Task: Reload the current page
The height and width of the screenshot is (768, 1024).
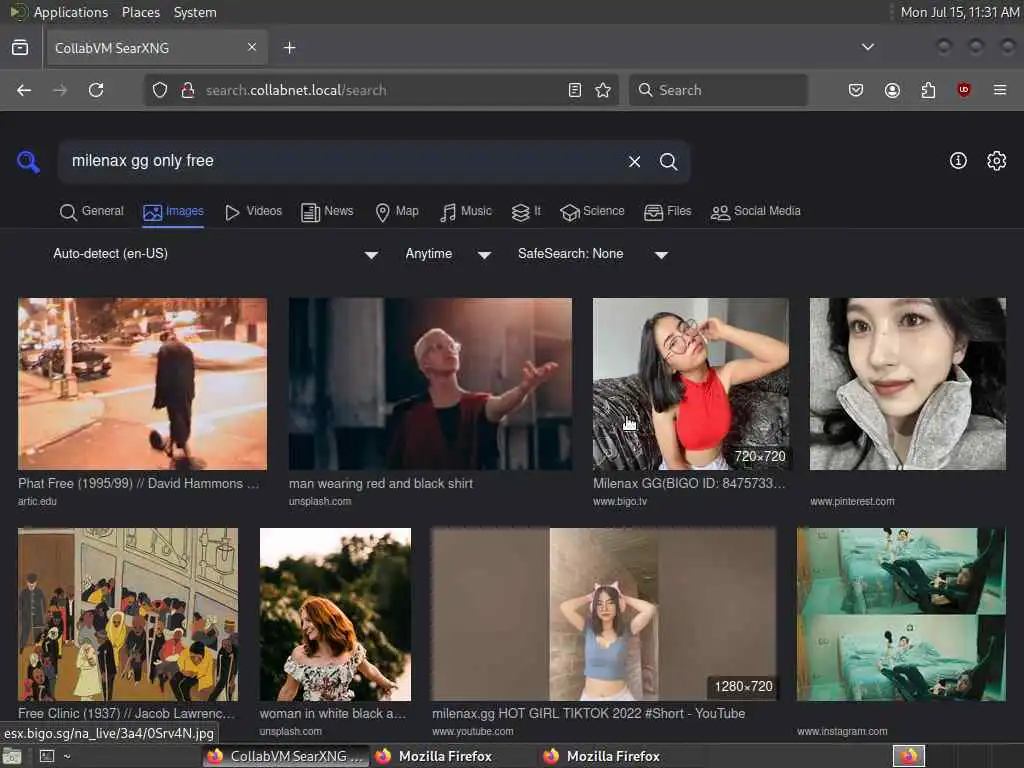Action: coord(96,90)
